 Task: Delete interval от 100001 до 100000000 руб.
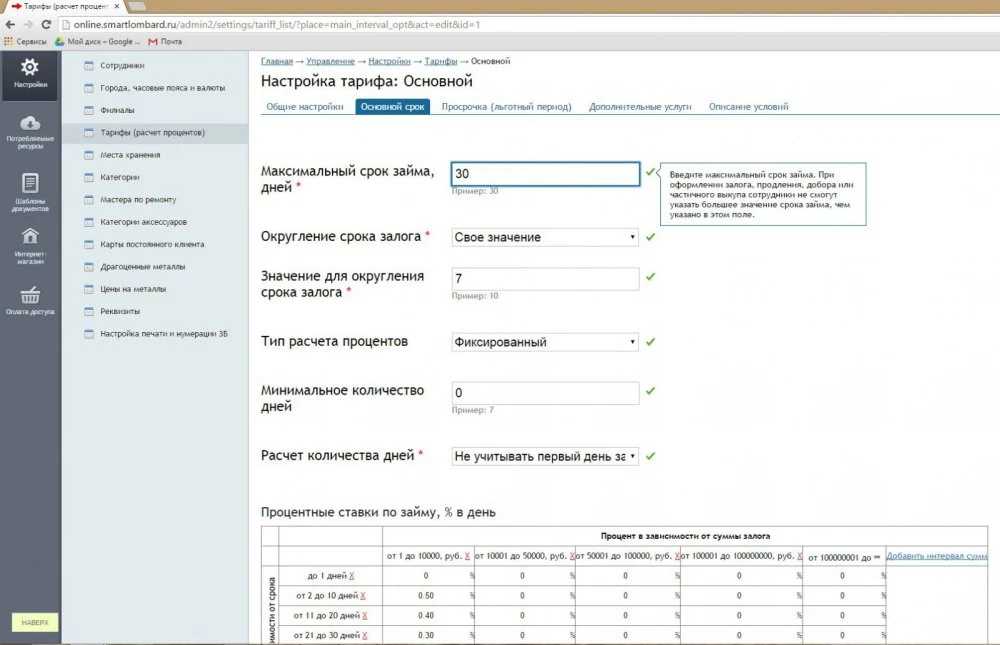tap(799, 556)
